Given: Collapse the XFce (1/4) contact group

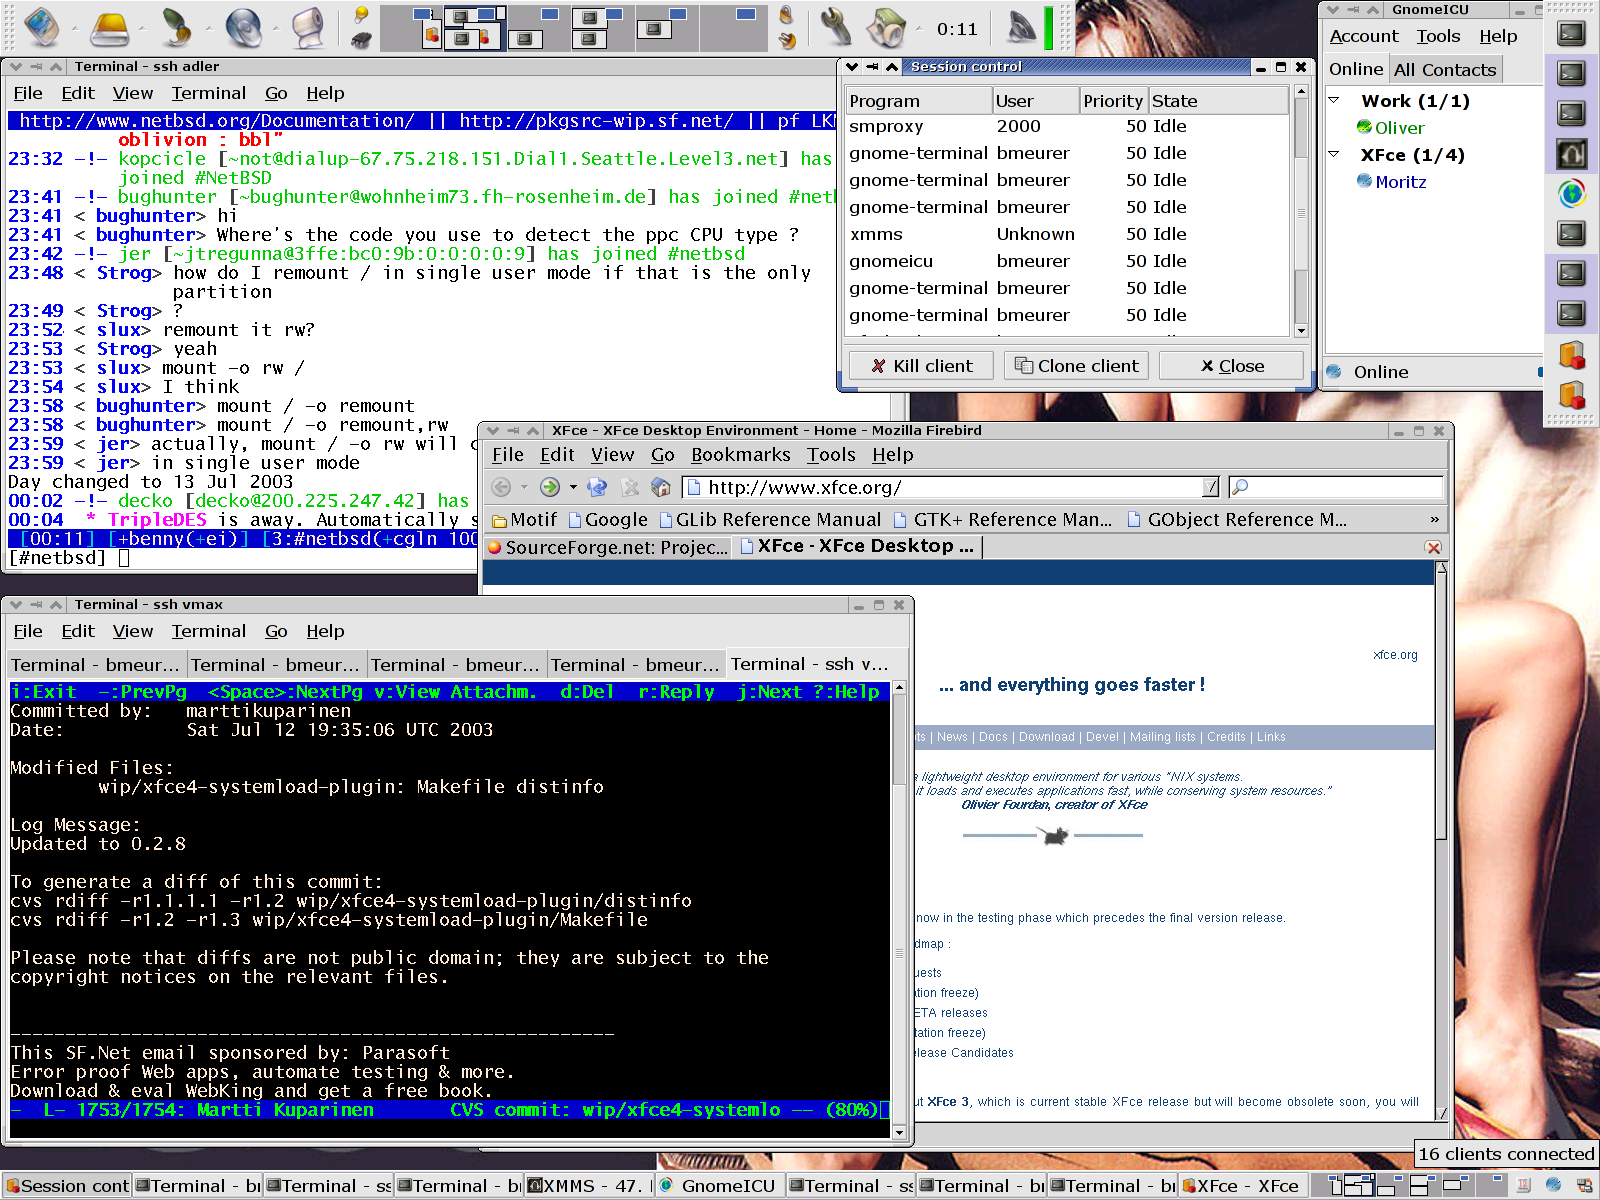Looking at the screenshot, I should [1334, 154].
